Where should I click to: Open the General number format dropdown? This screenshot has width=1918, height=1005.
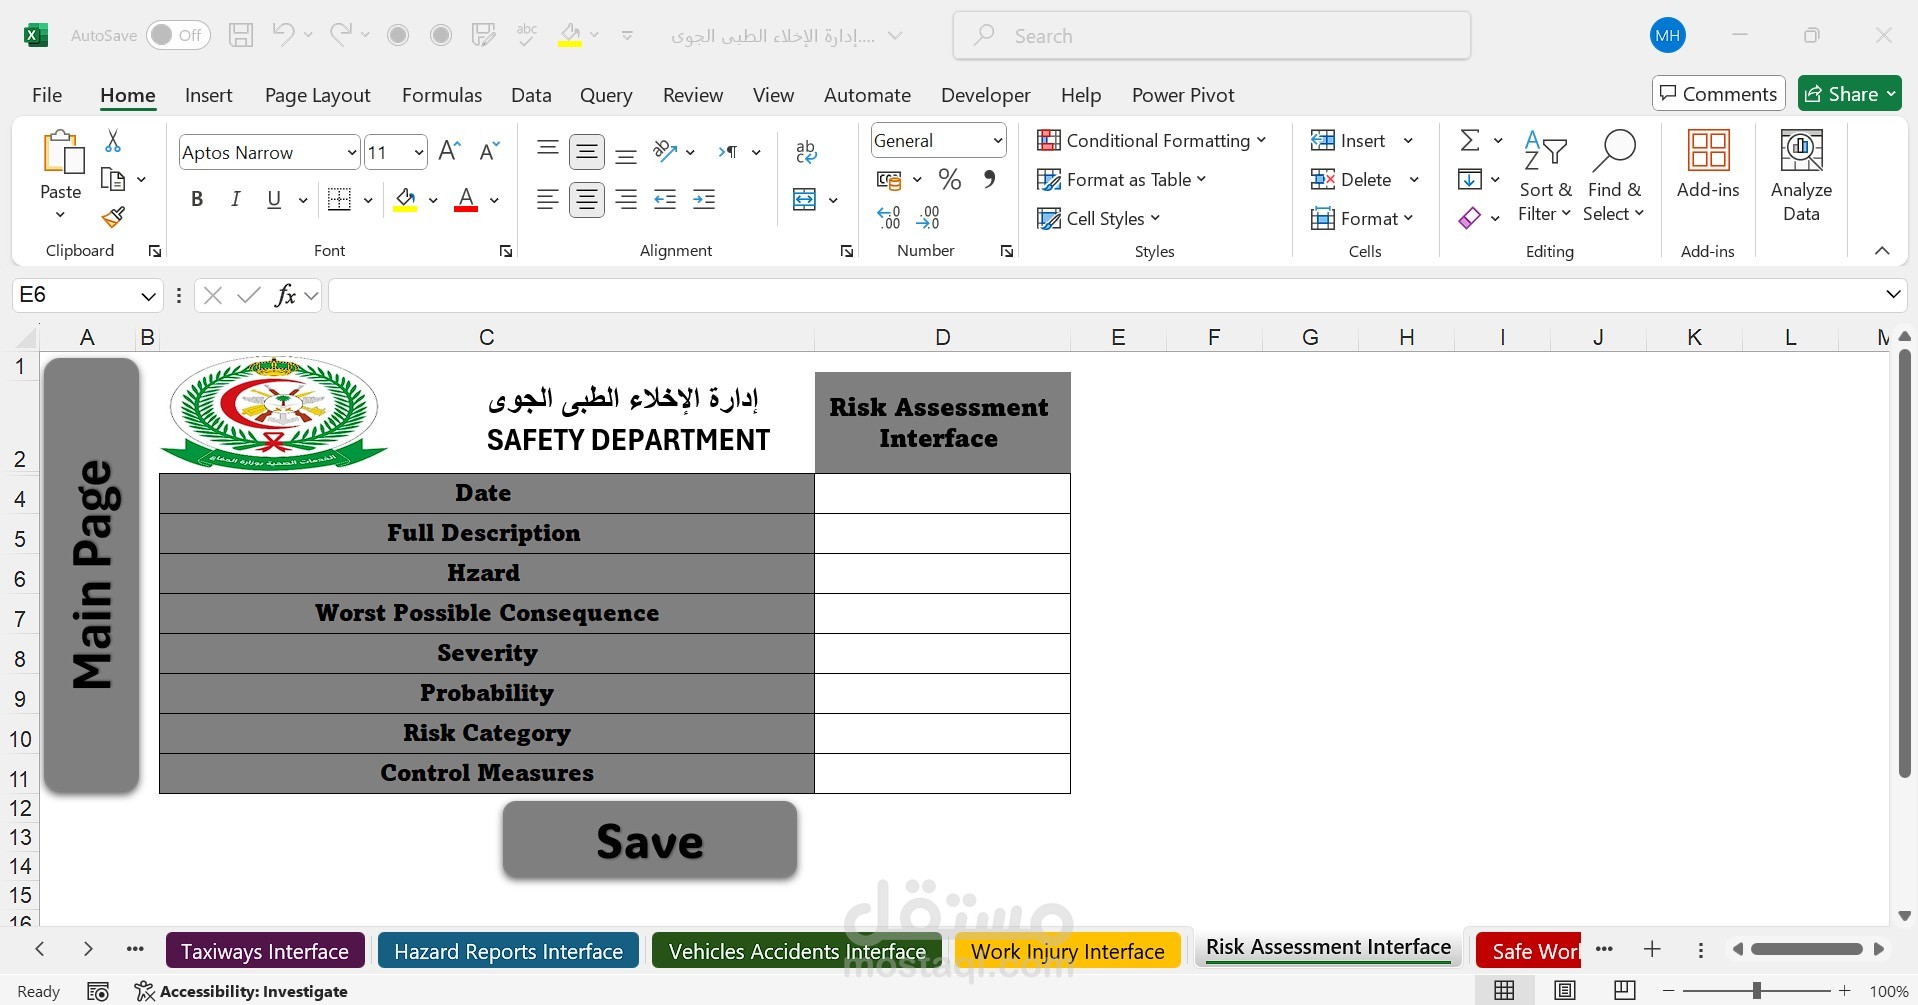[998, 141]
